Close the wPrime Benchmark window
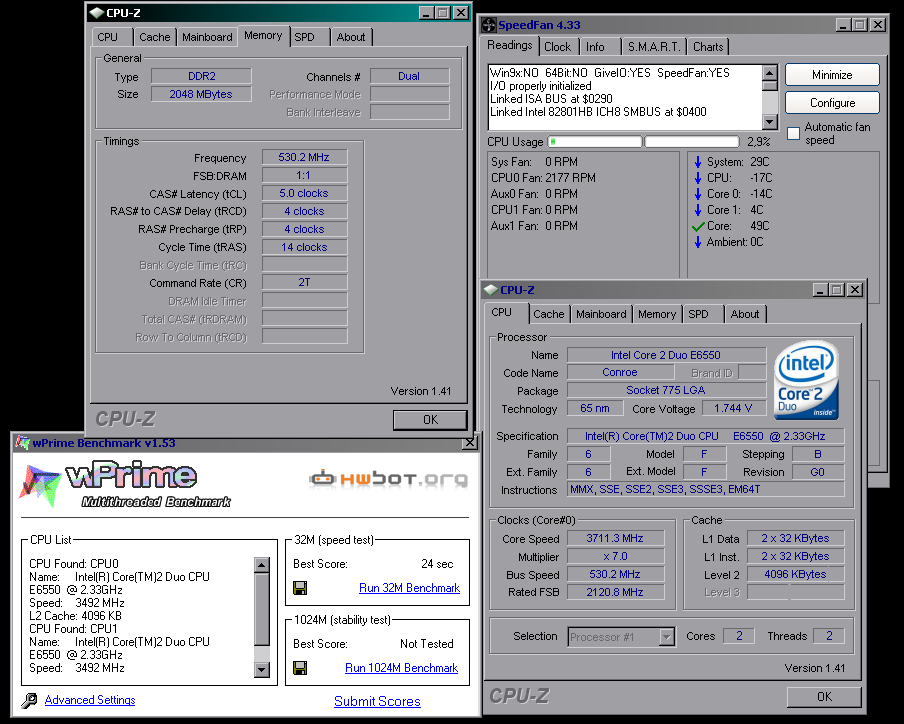The width and height of the screenshot is (904, 724). [x=470, y=443]
